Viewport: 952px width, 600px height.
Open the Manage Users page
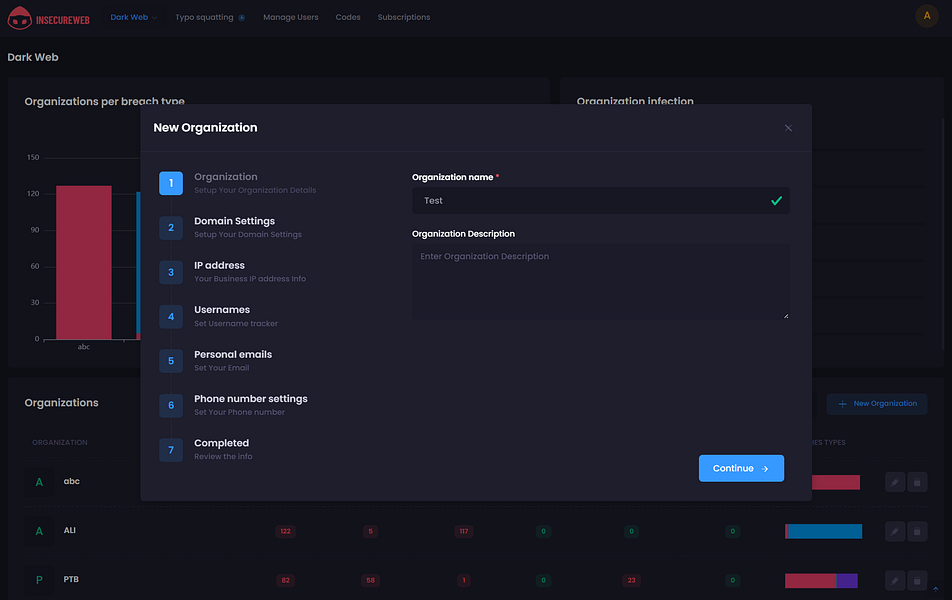[291, 17]
